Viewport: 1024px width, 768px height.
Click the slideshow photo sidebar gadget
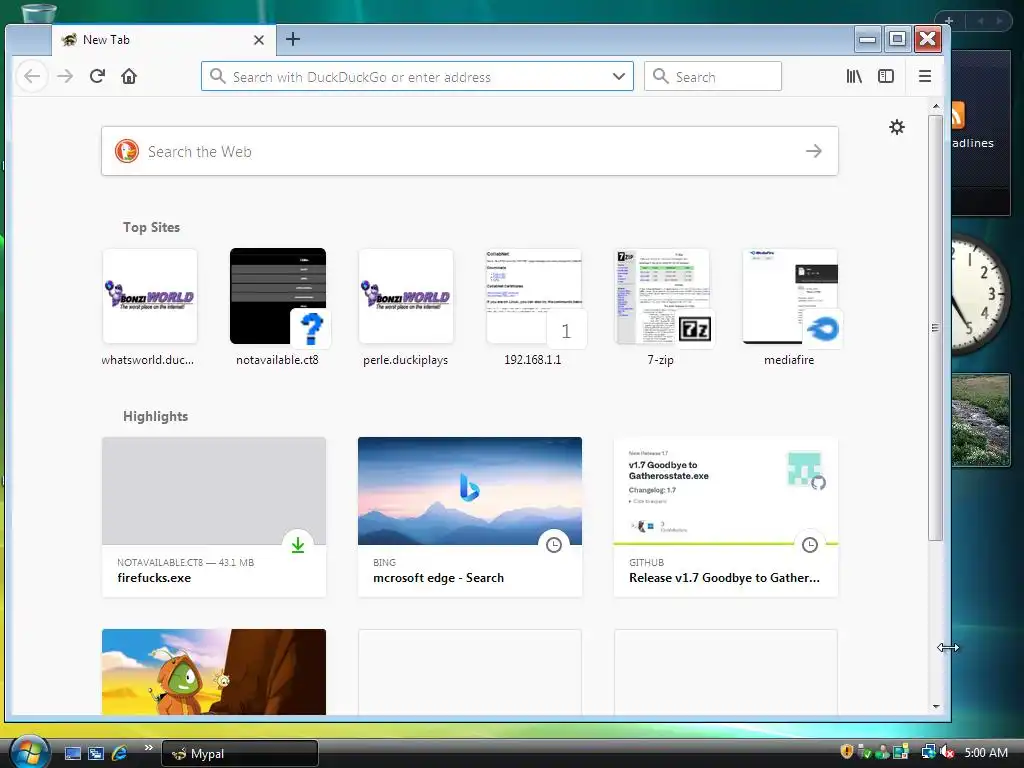(x=980, y=420)
